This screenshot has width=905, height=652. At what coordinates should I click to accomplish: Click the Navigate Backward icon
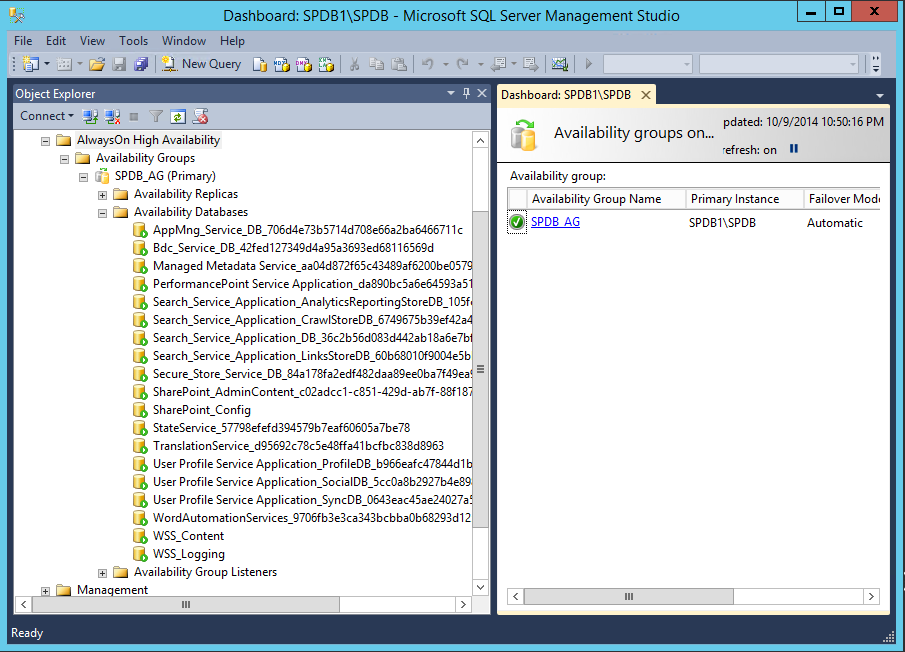498,64
